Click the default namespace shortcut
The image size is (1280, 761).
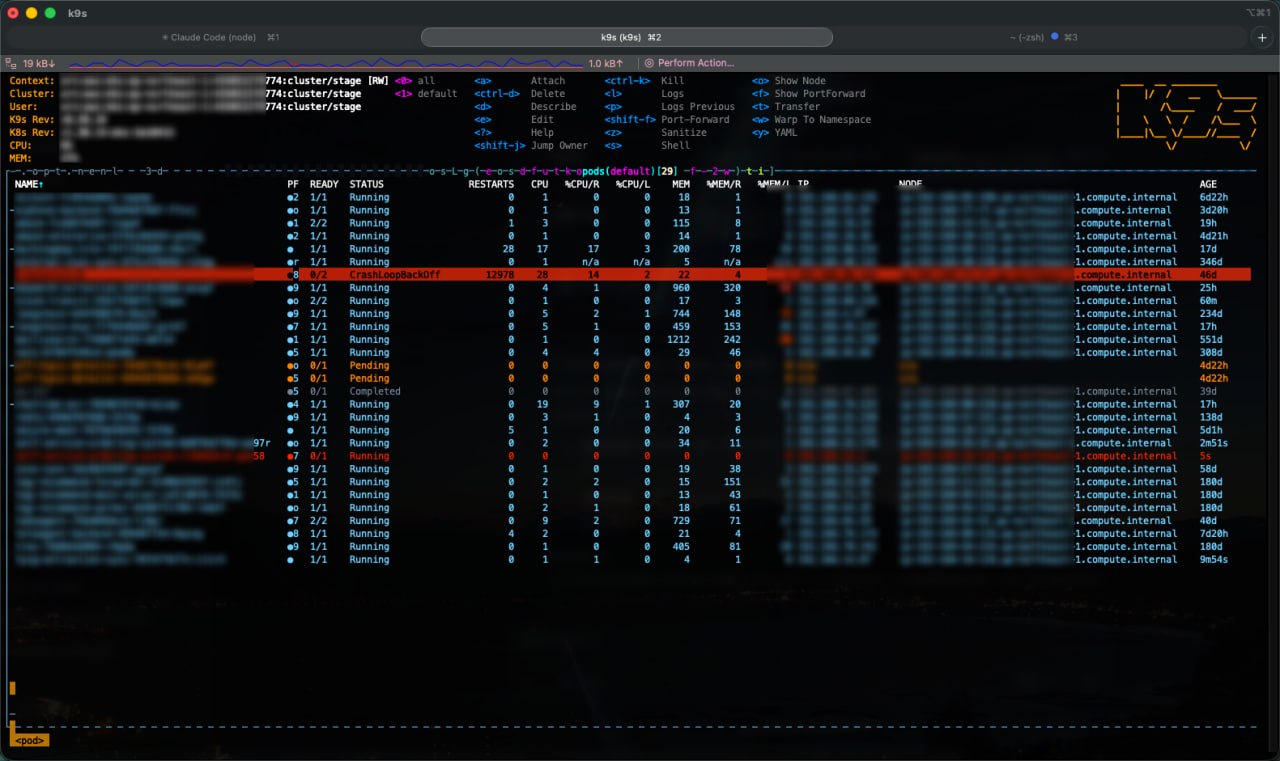point(436,94)
